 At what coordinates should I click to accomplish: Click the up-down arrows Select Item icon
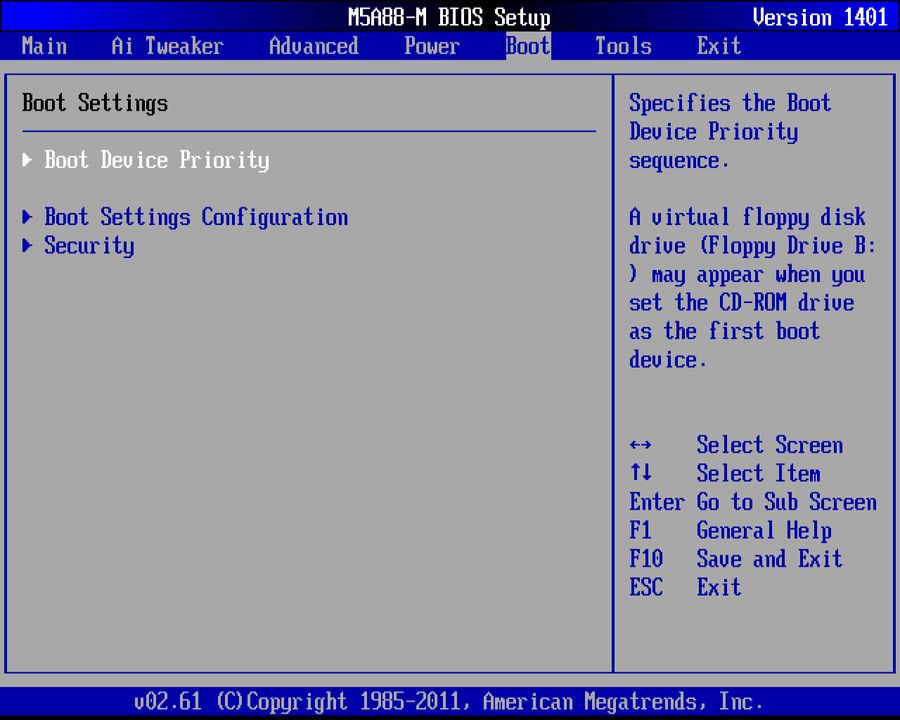(640, 473)
